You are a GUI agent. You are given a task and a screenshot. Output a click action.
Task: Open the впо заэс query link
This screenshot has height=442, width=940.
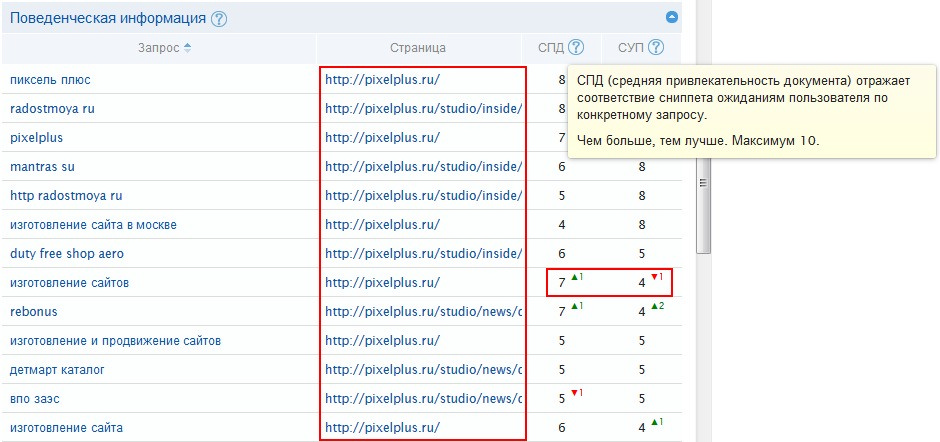[36, 399]
